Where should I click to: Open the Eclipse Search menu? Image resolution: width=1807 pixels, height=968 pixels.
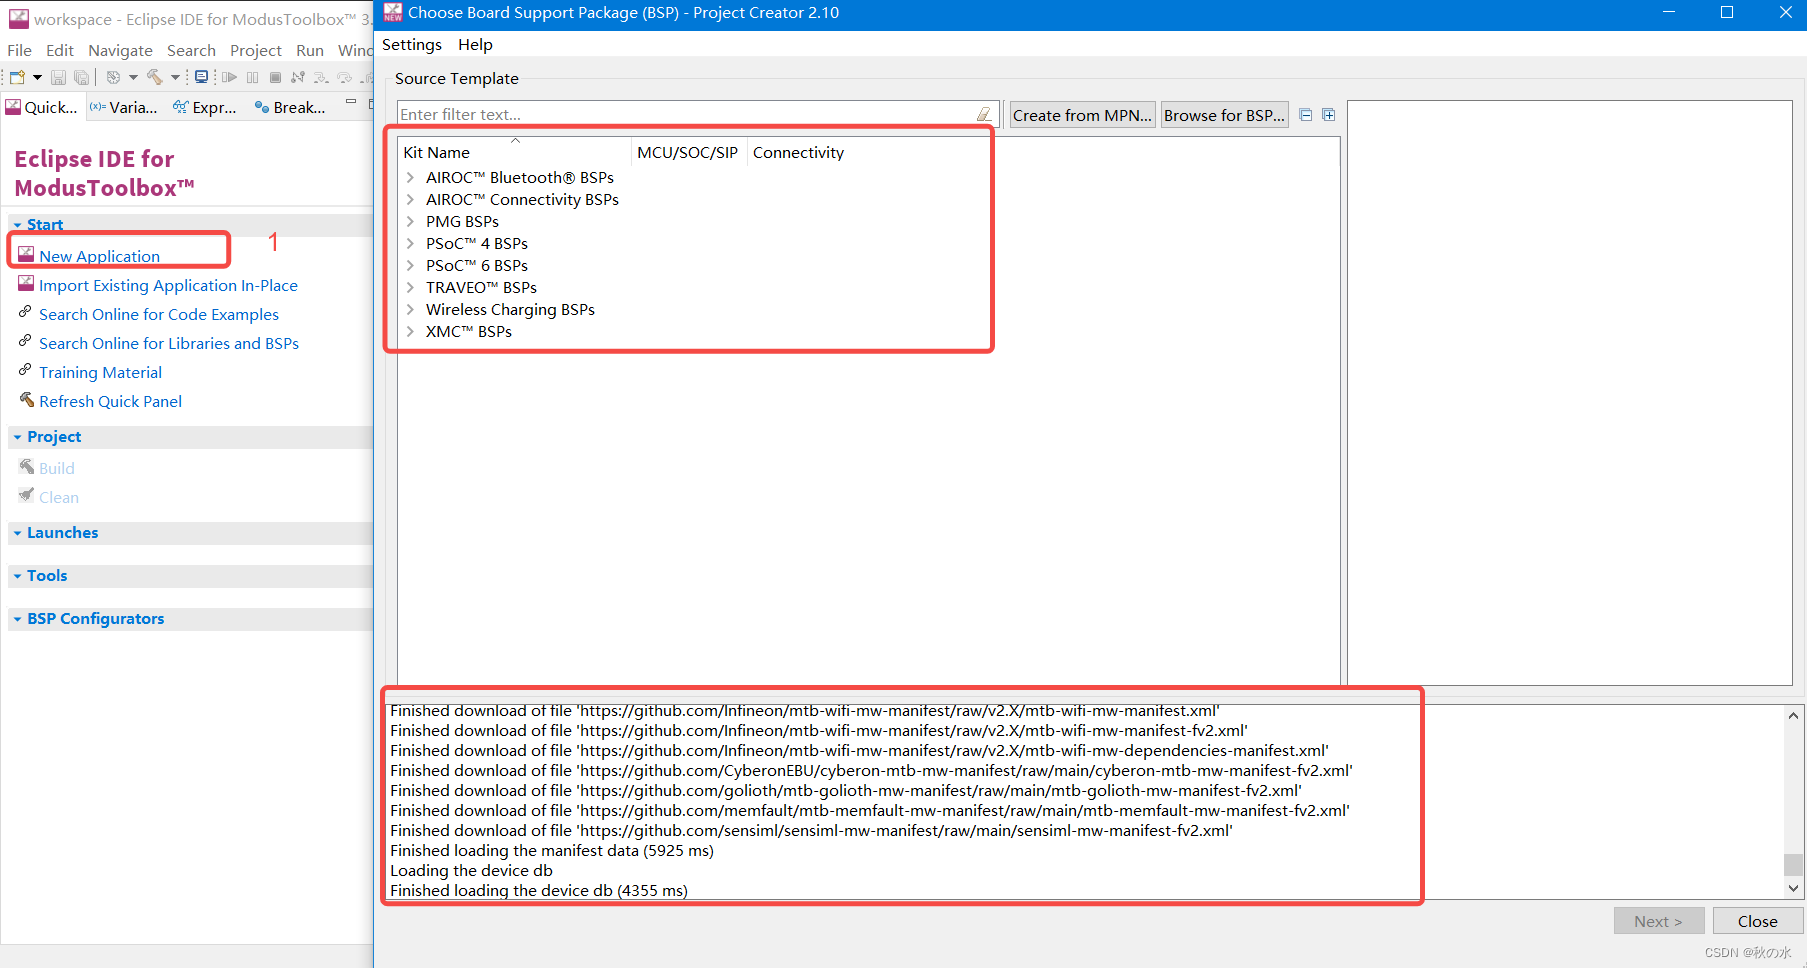[x=191, y=50]
